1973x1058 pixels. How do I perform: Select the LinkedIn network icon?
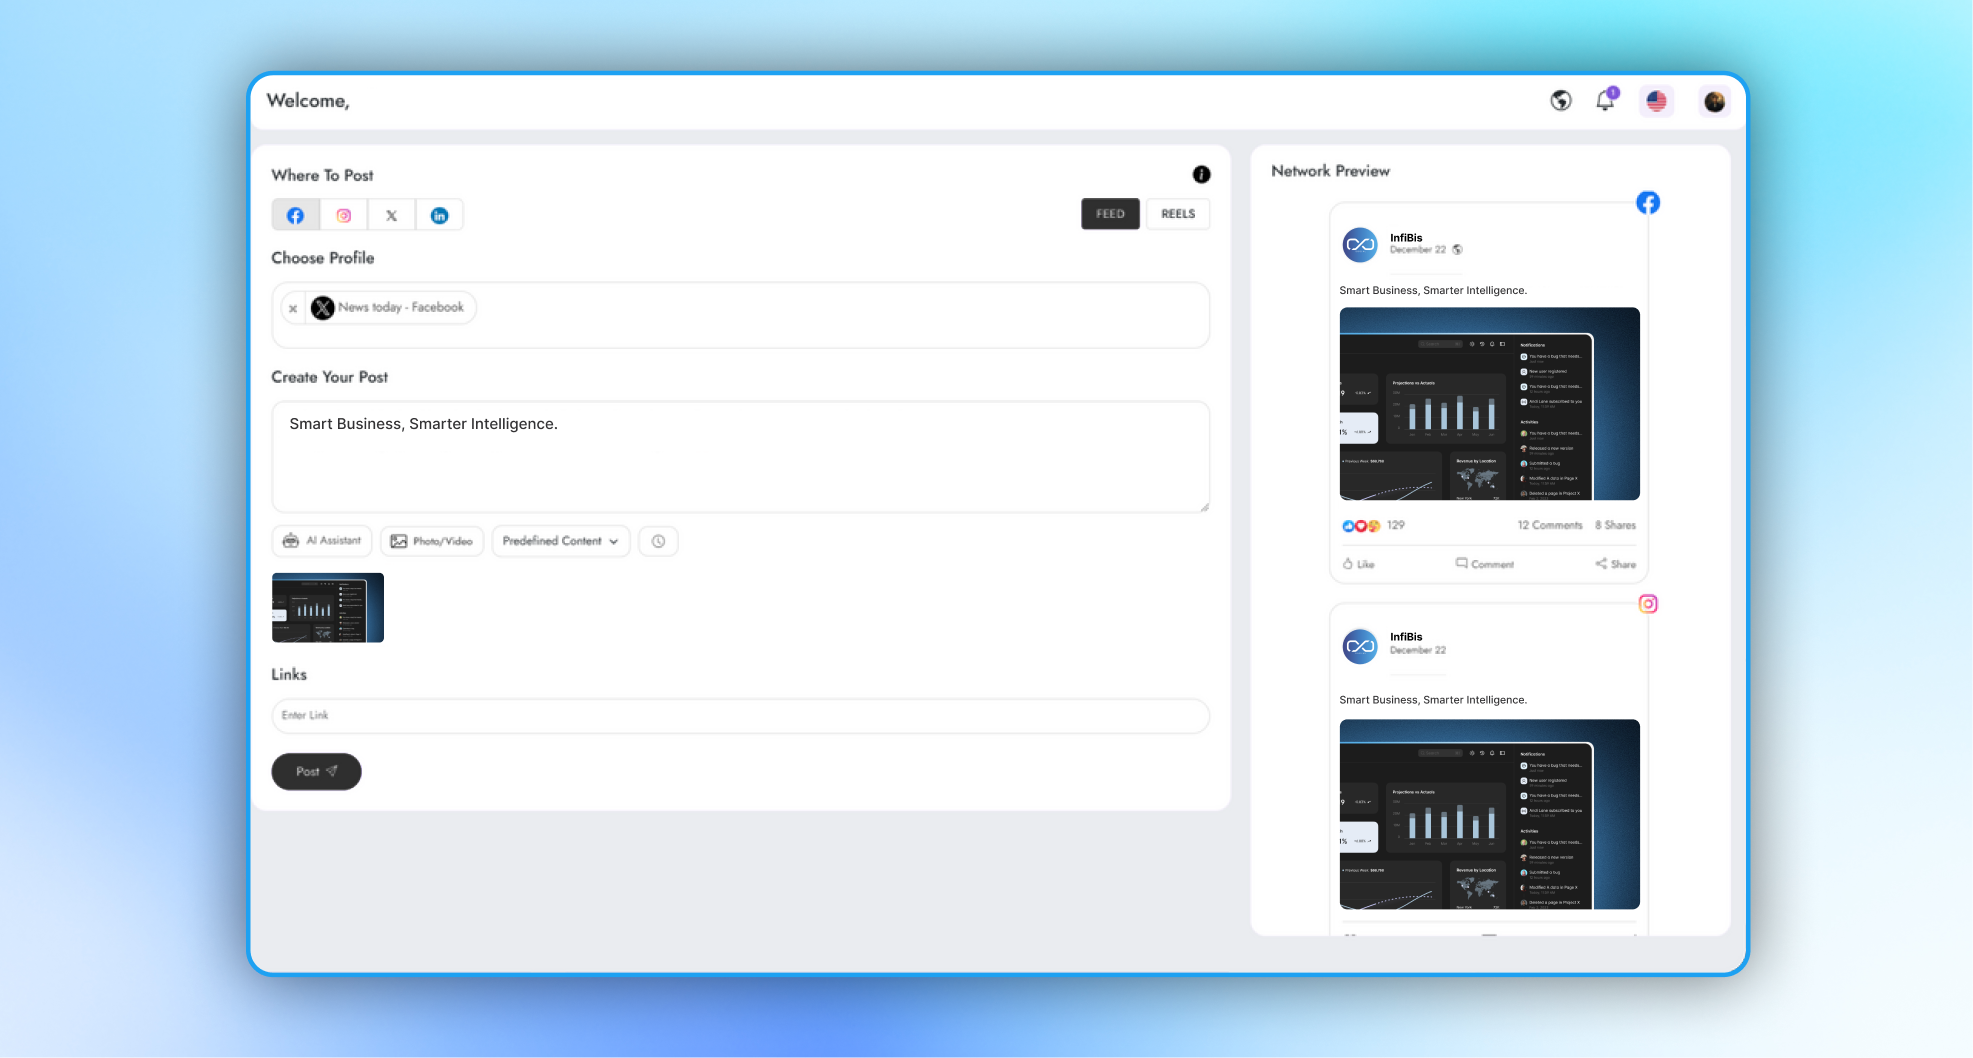[x=439, y=215]
